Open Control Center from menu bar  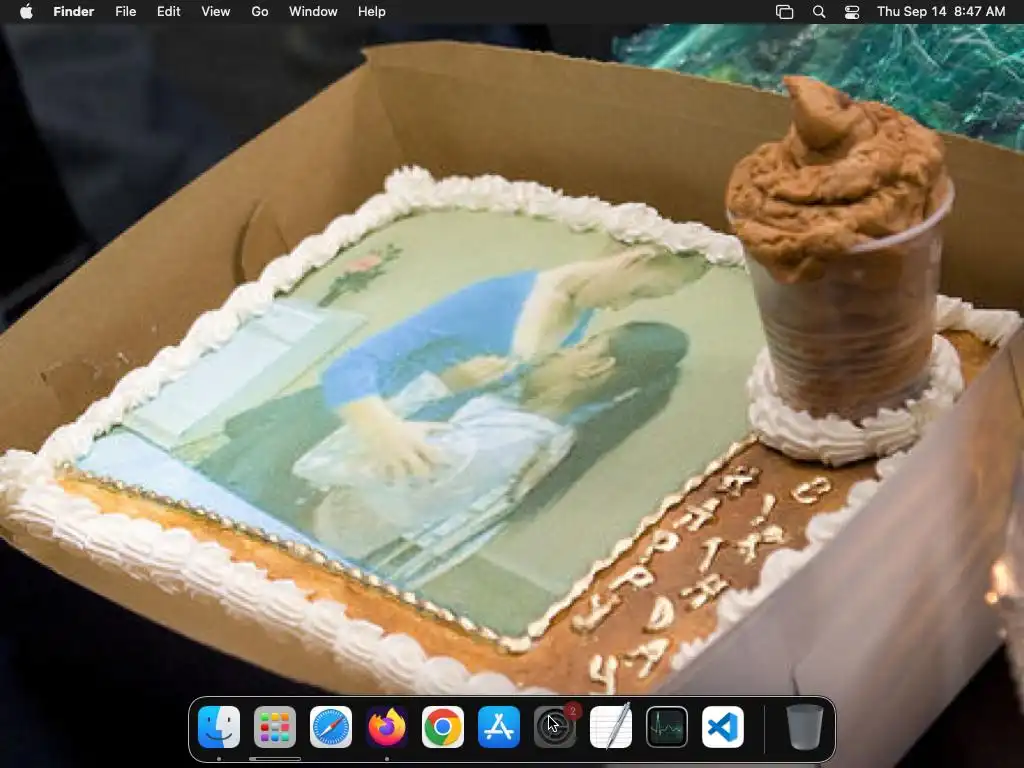(x=852, y=12)
